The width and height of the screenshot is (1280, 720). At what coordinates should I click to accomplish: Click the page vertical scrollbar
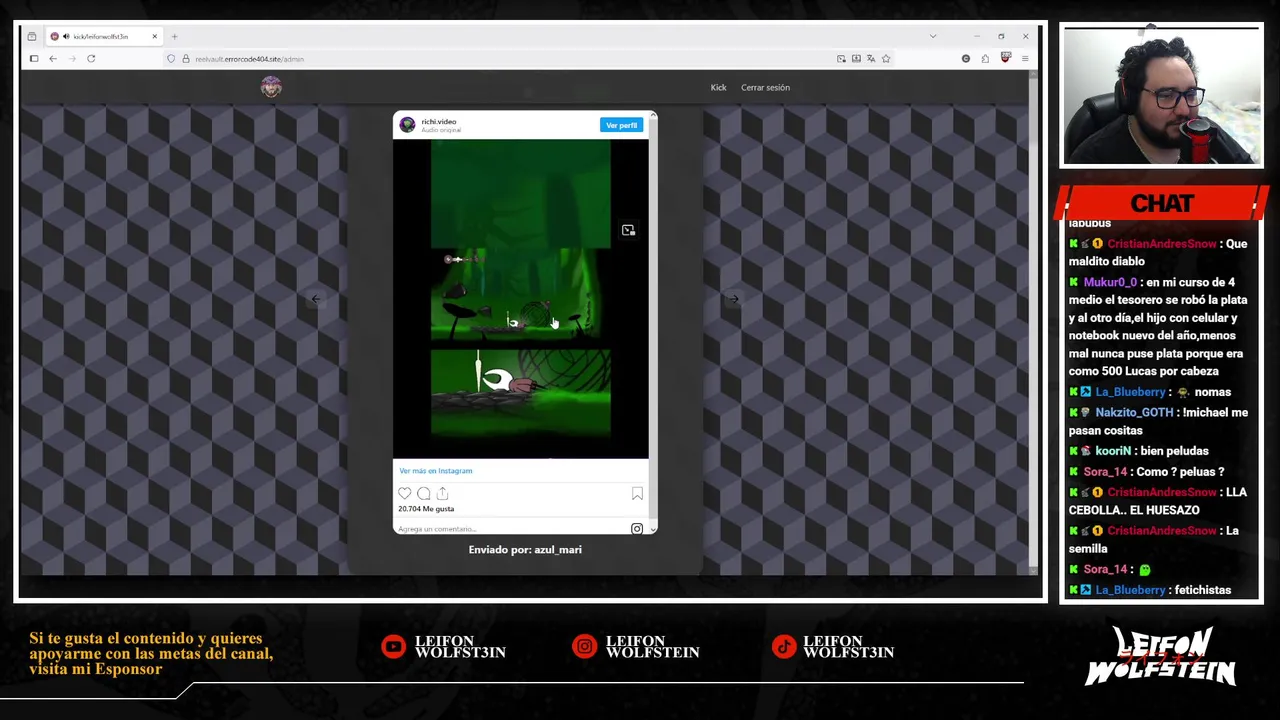(1033, 320)
